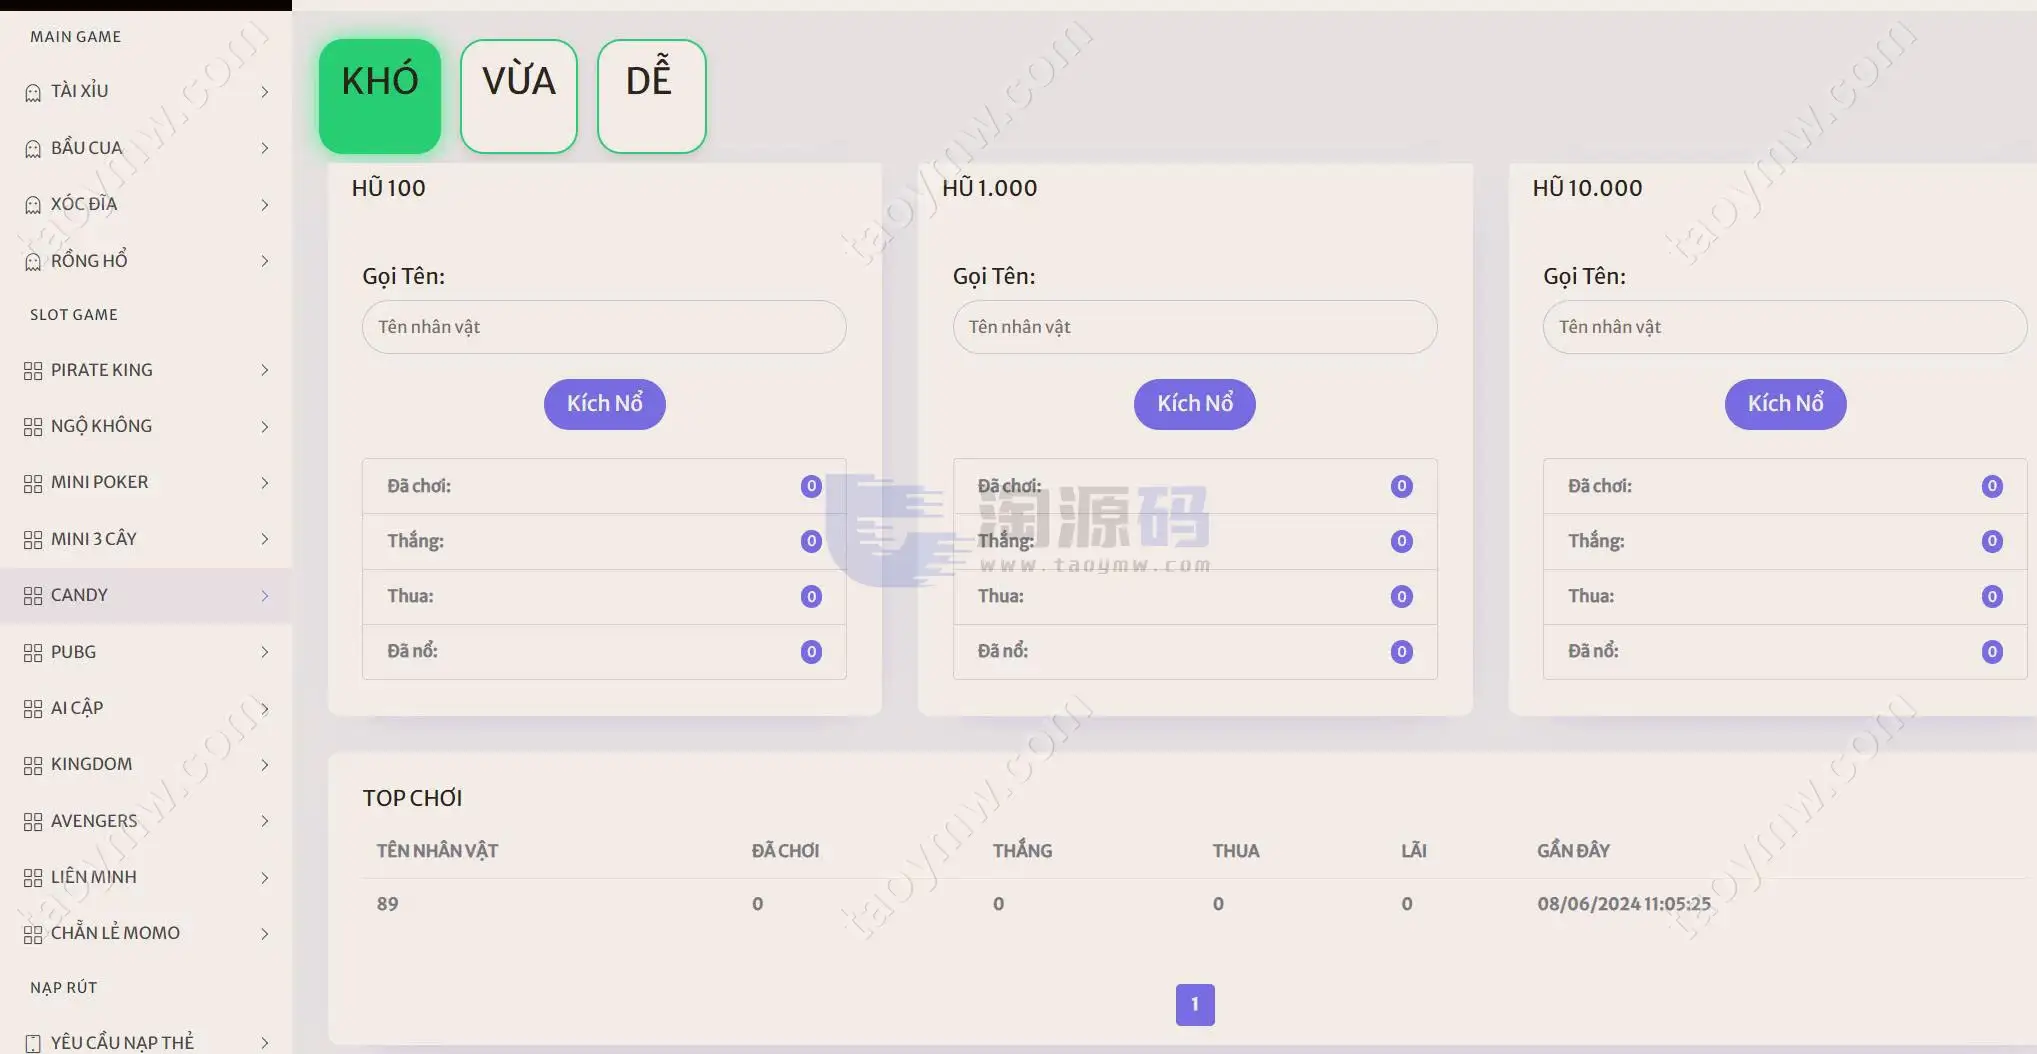Click Kích Nổ in HŨ 100 card

605,404
